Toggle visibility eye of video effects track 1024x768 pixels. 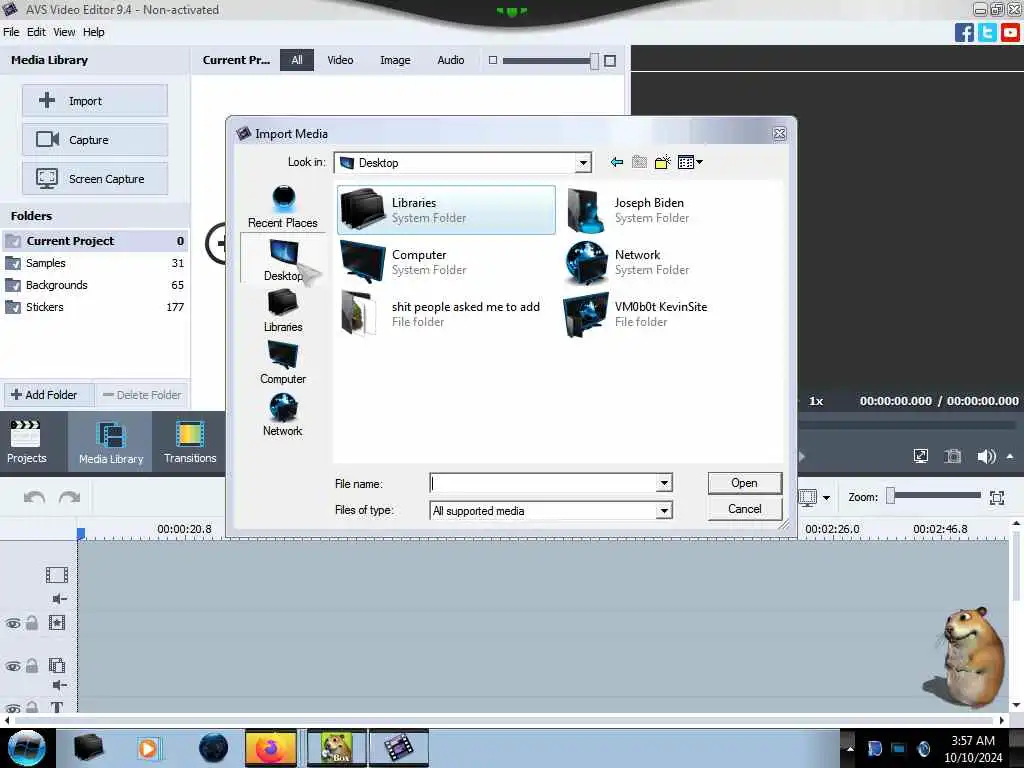[13, 623]
